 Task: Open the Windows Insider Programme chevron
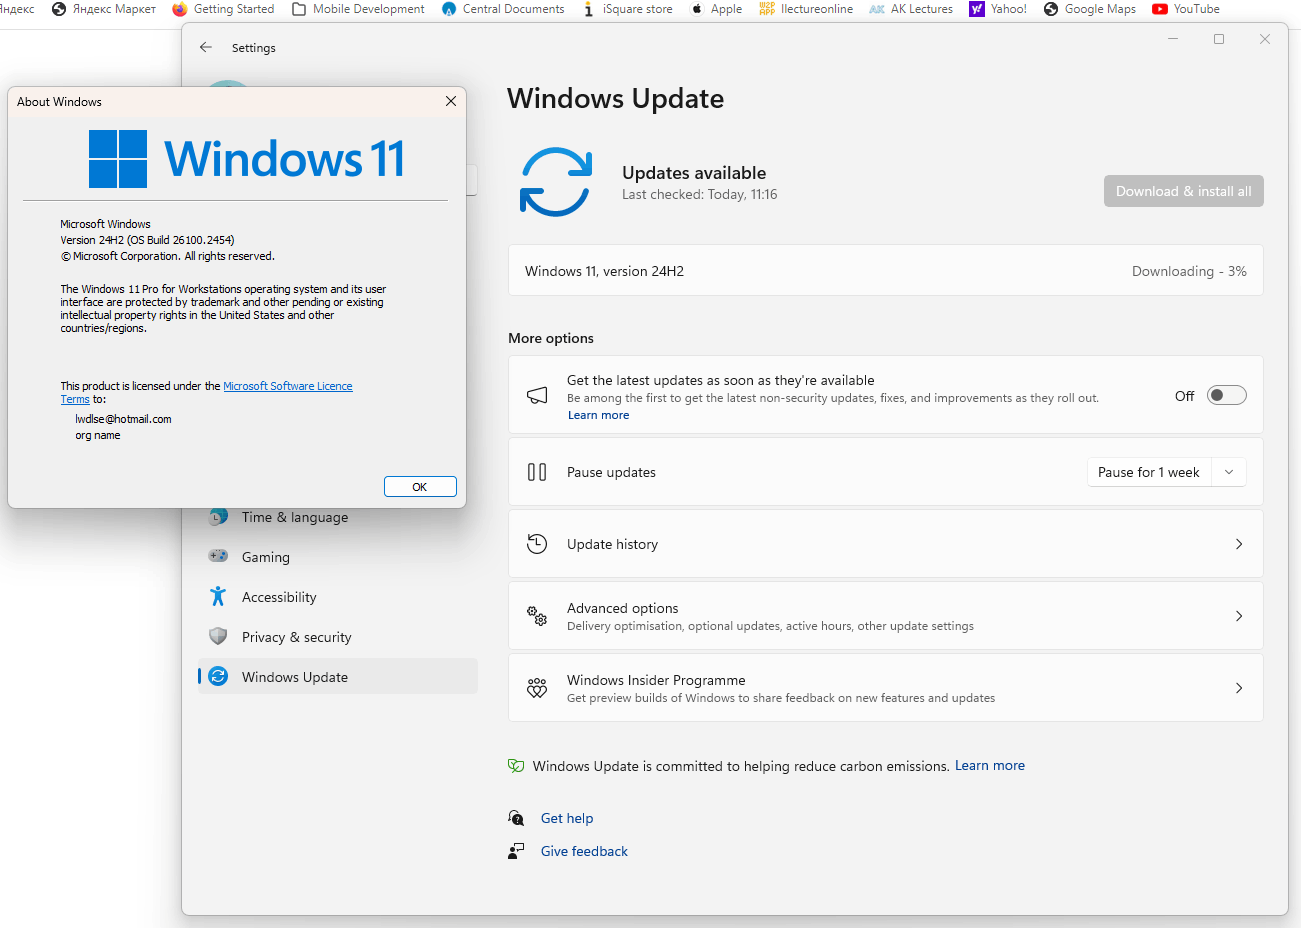[1239, 688]
